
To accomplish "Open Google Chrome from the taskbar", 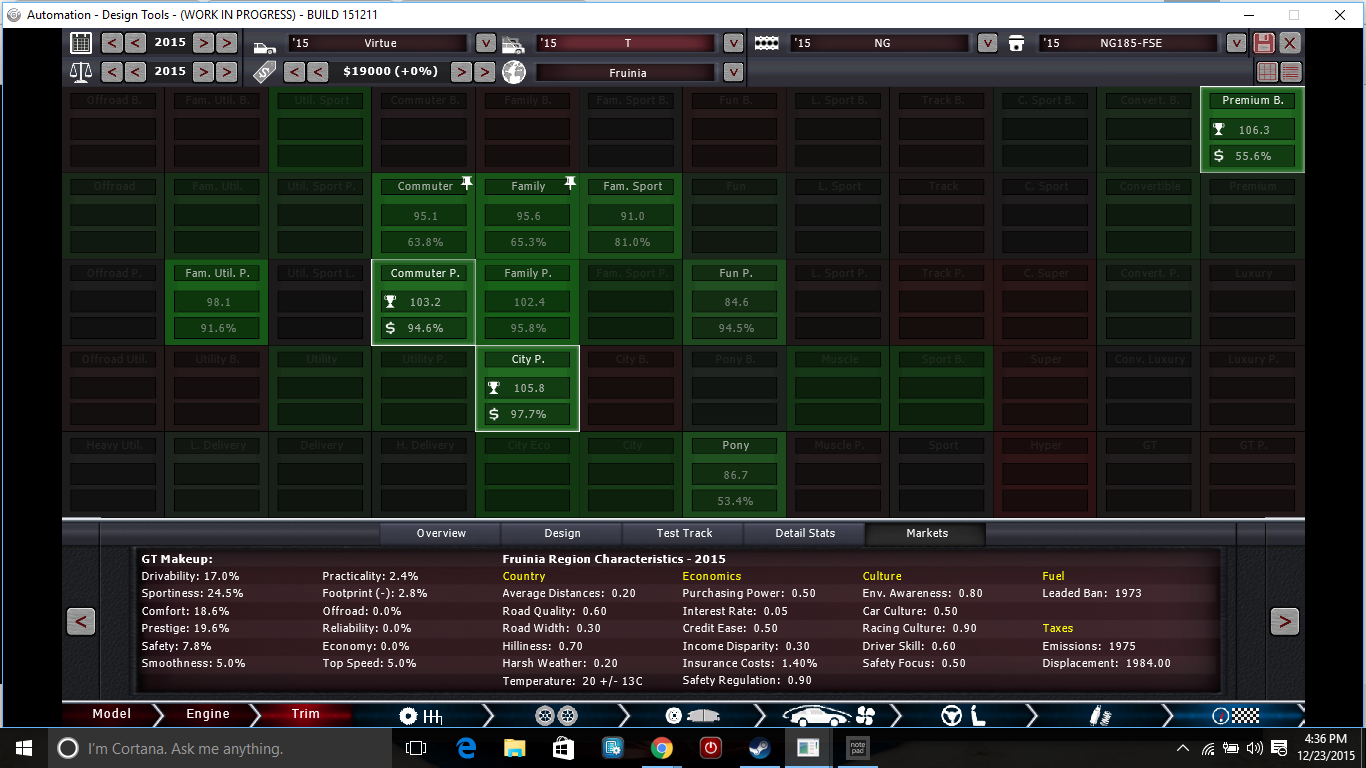I will click(x=661, y=748).
